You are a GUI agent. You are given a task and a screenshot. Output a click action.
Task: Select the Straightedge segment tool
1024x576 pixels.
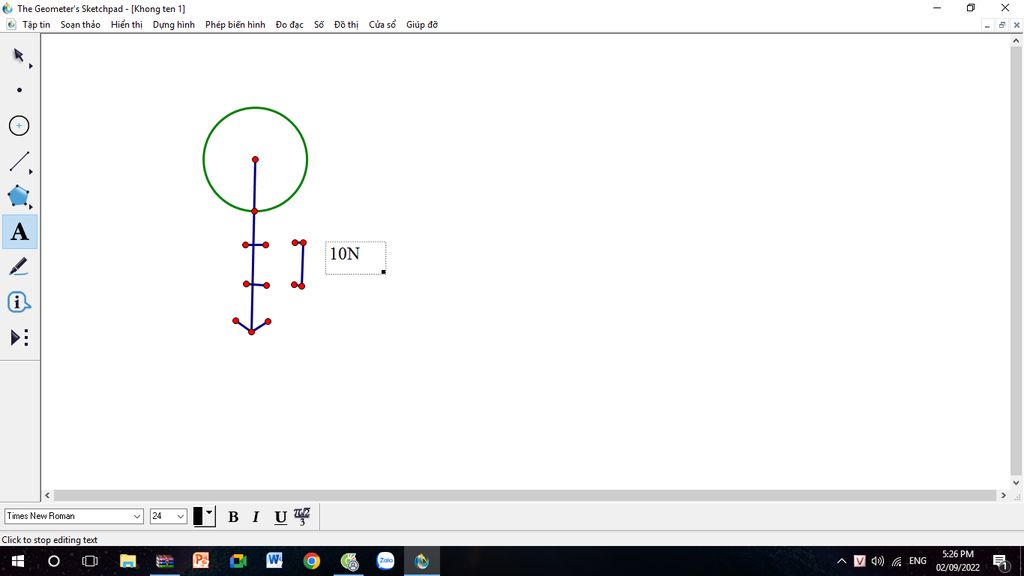point(18,161)
